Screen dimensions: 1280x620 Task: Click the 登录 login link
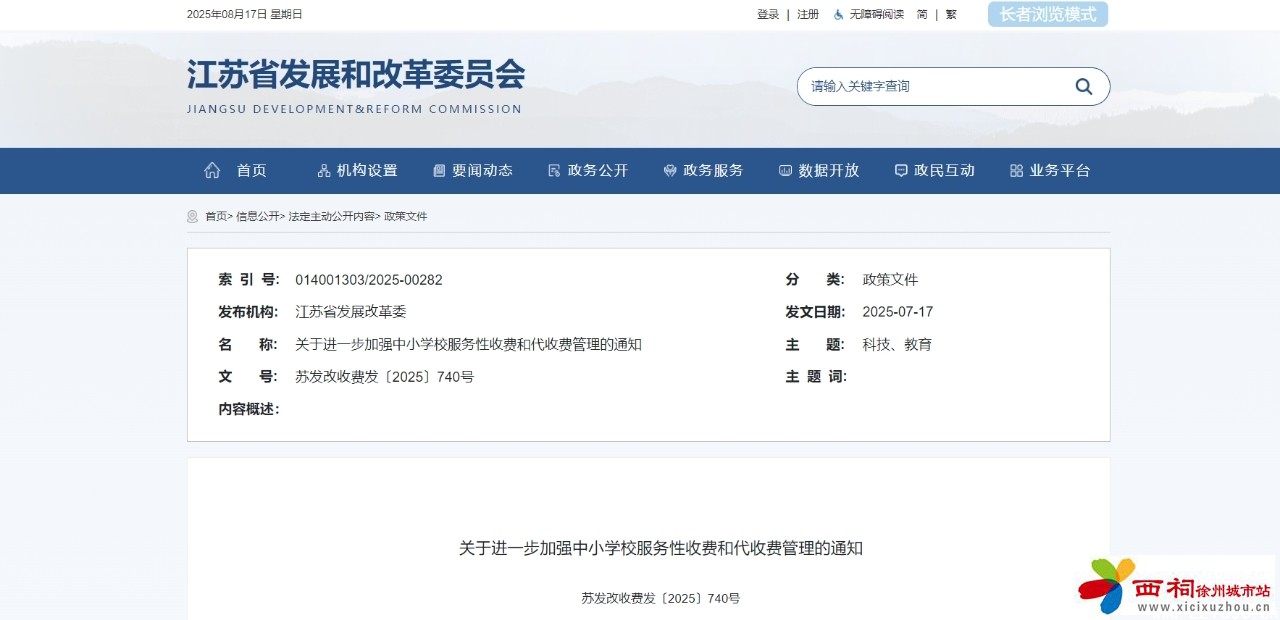(x=767, y=14)
